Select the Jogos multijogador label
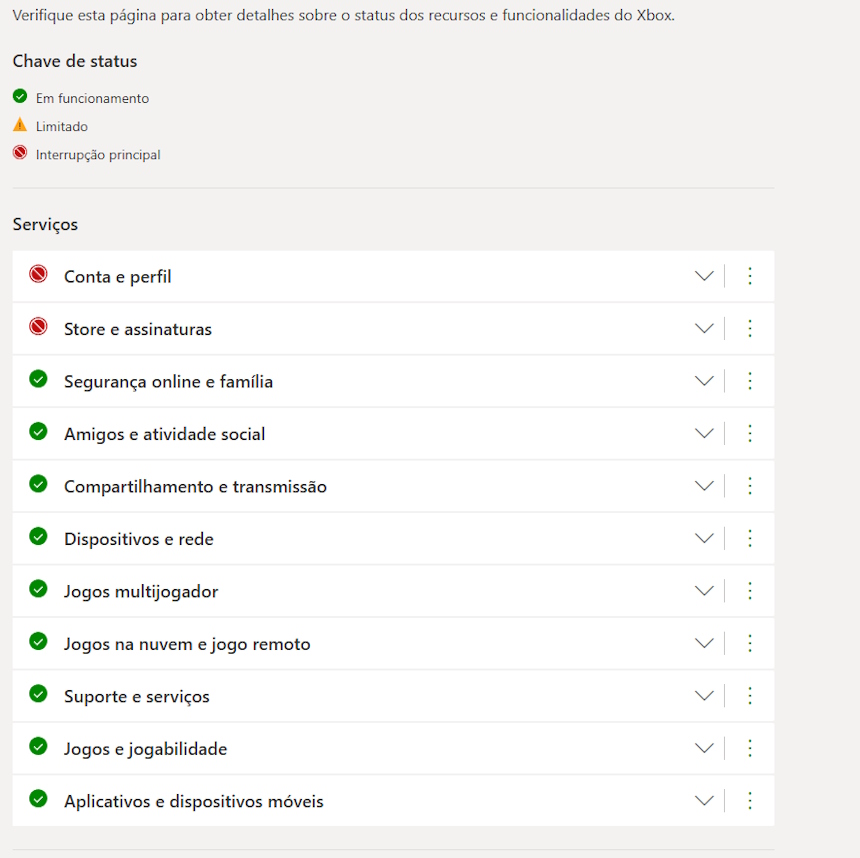 tap(141, 592)
